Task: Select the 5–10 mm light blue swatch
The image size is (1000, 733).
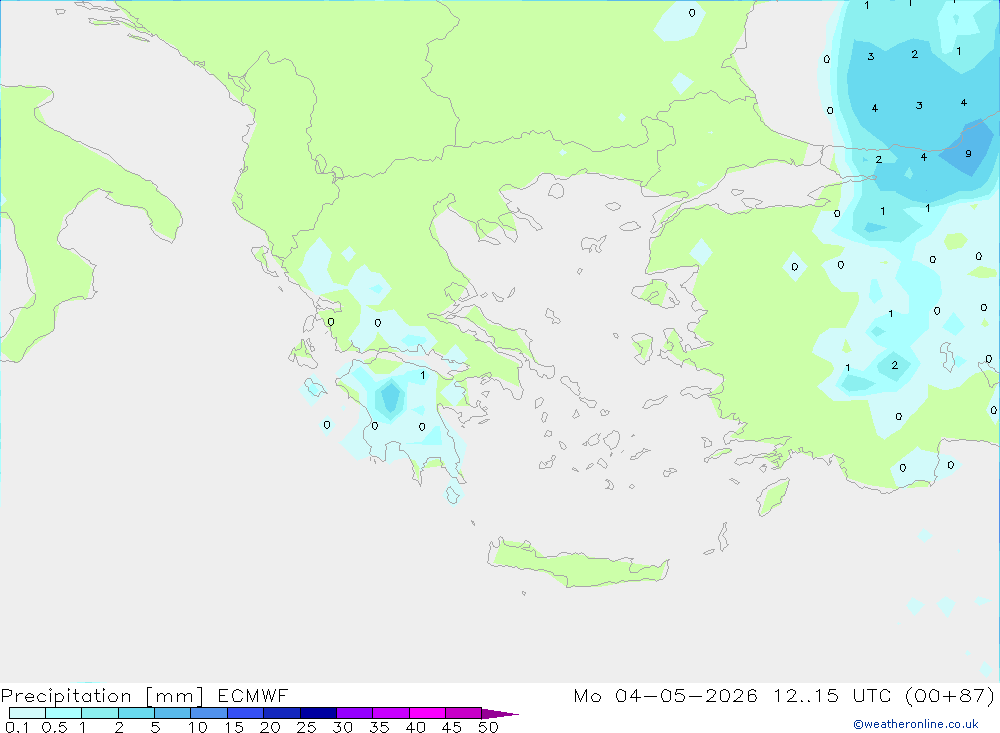Action: (173, 713)
